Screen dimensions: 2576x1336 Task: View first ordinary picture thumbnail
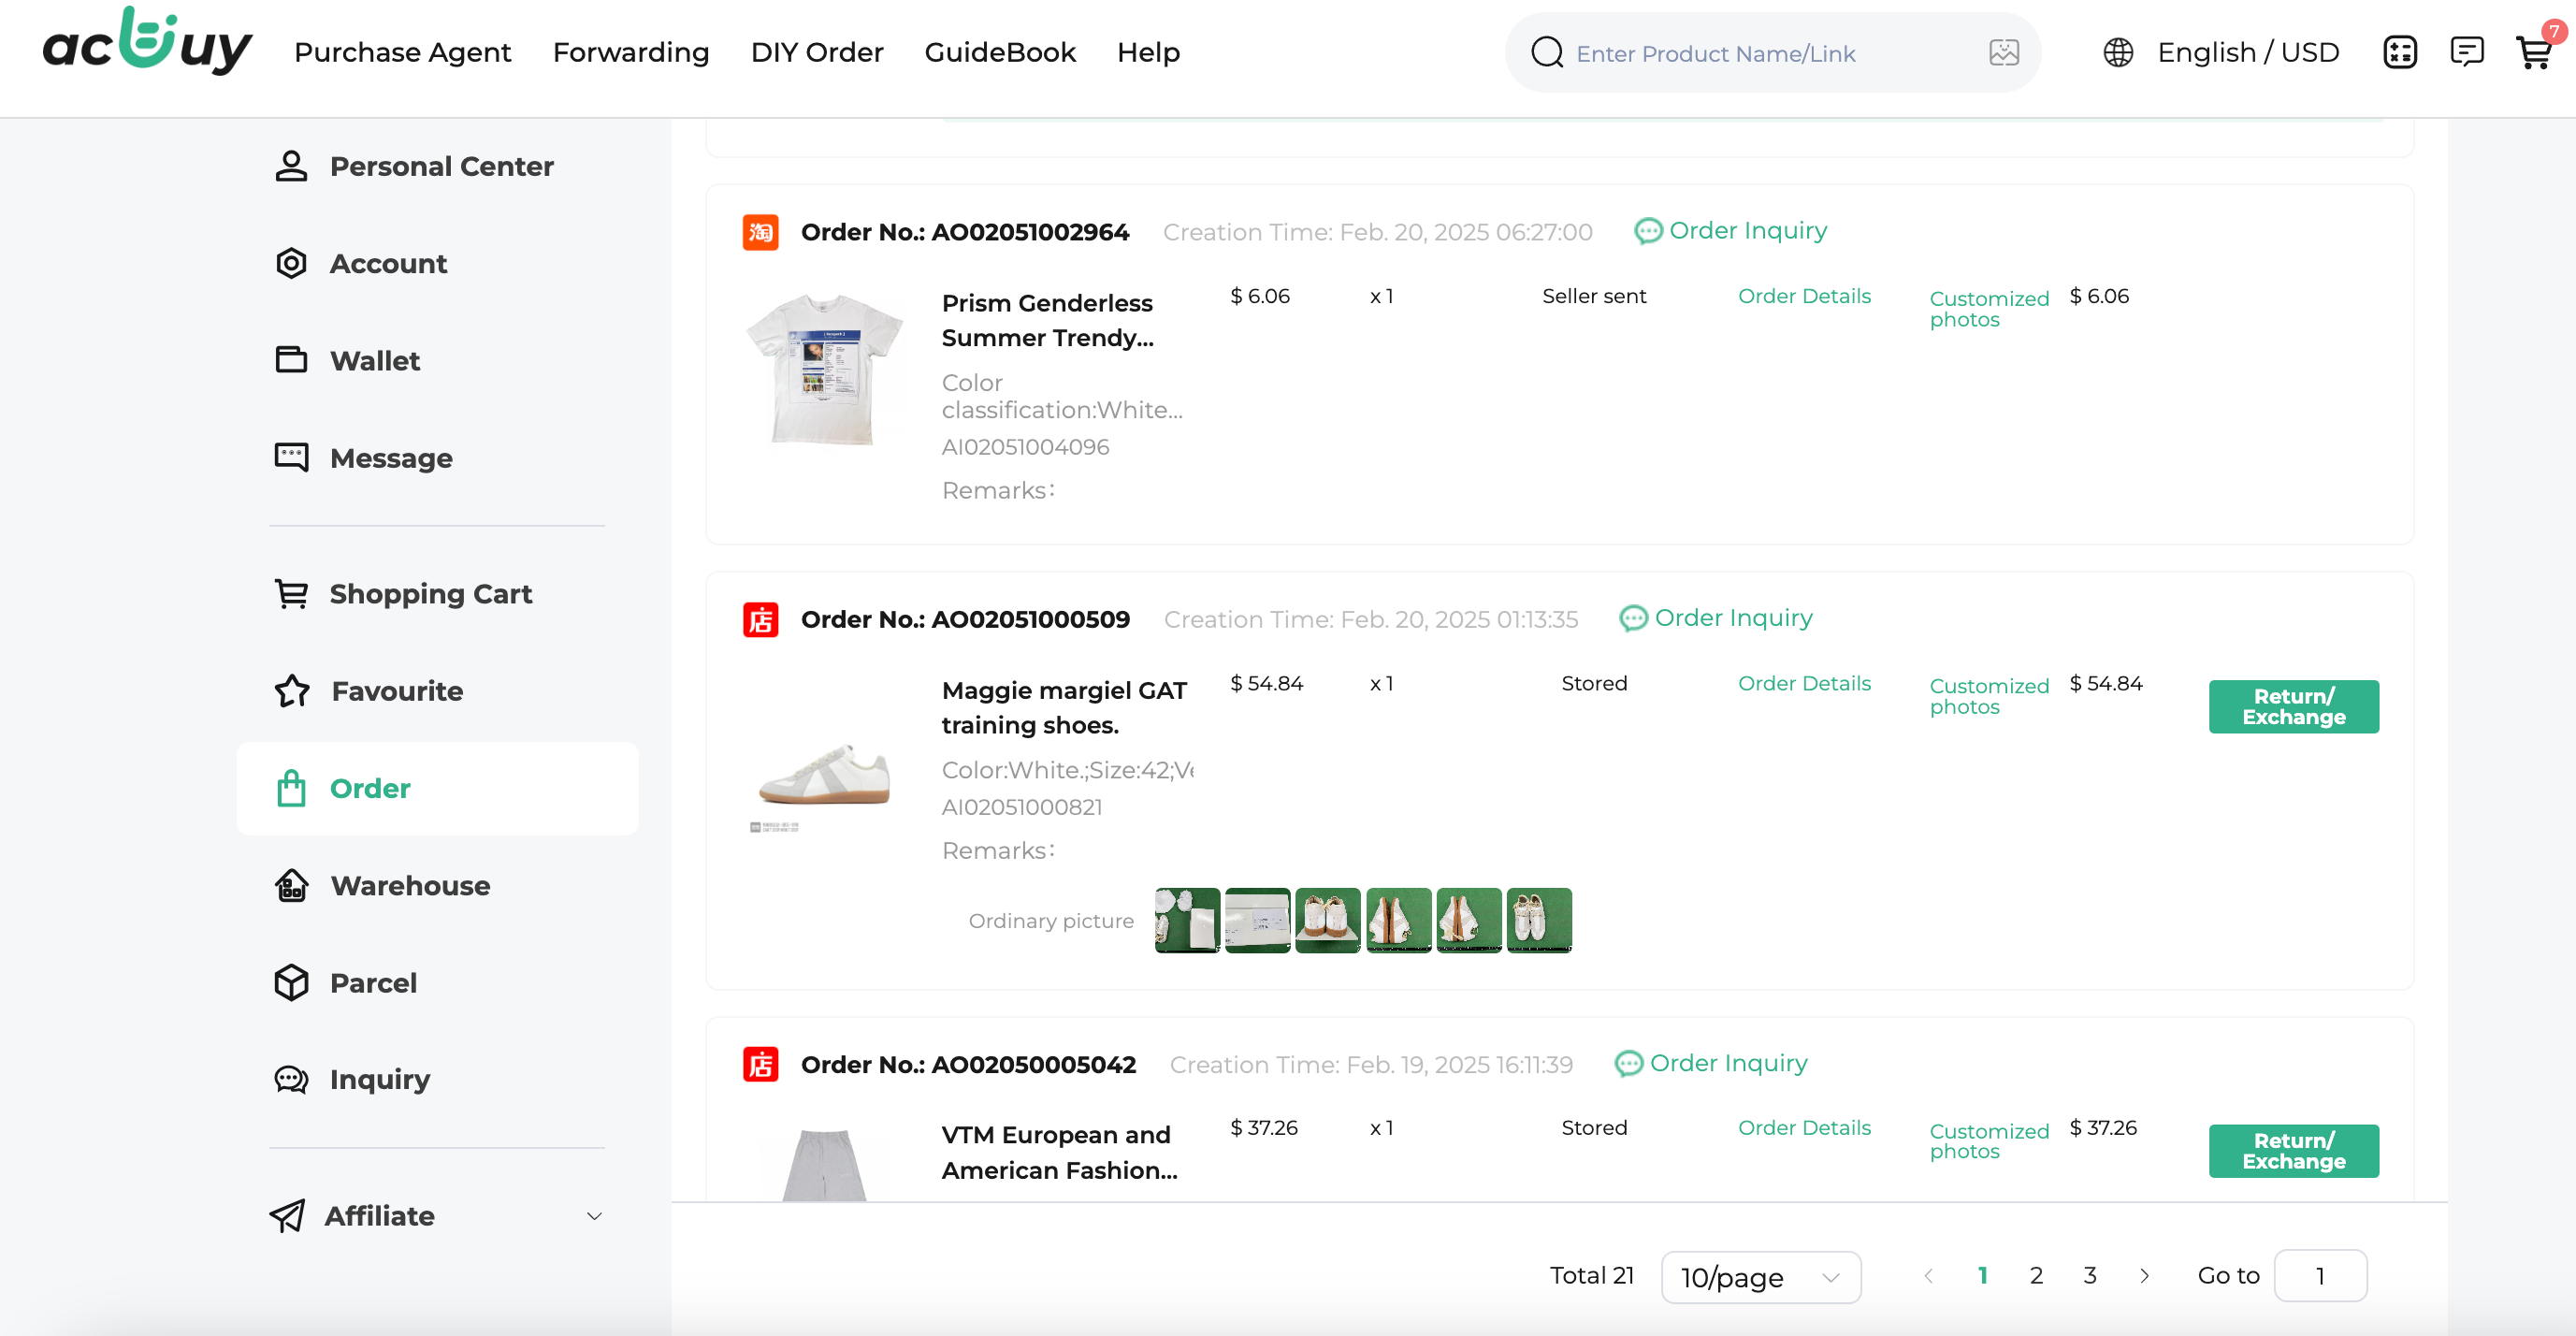tap(1187, 920)
